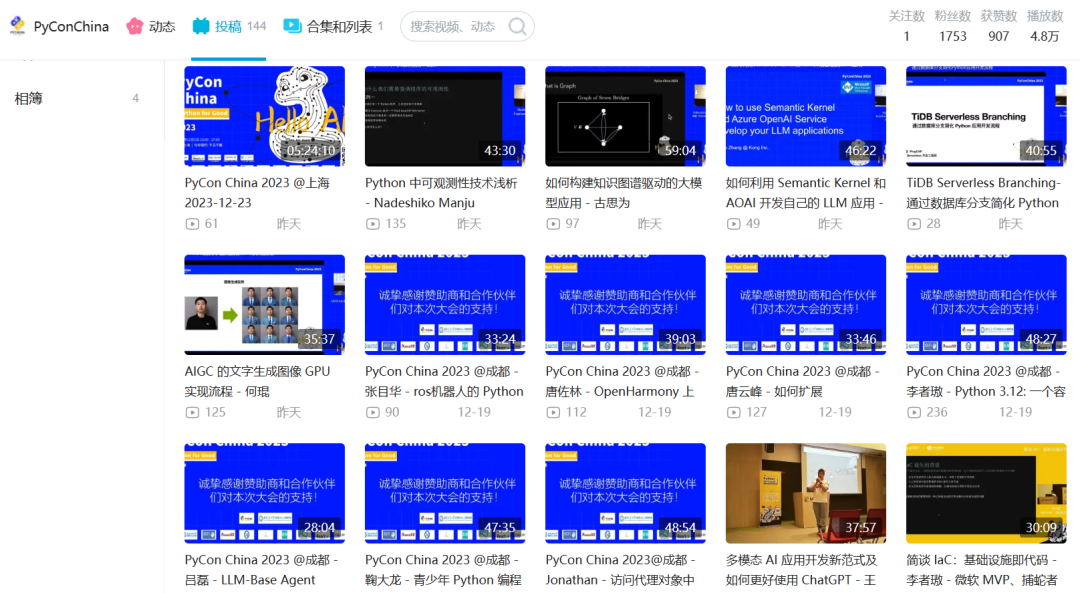Open title 李者璈 - Python 3.12
Screen dimensions: 1080x593
click(986, 381)
